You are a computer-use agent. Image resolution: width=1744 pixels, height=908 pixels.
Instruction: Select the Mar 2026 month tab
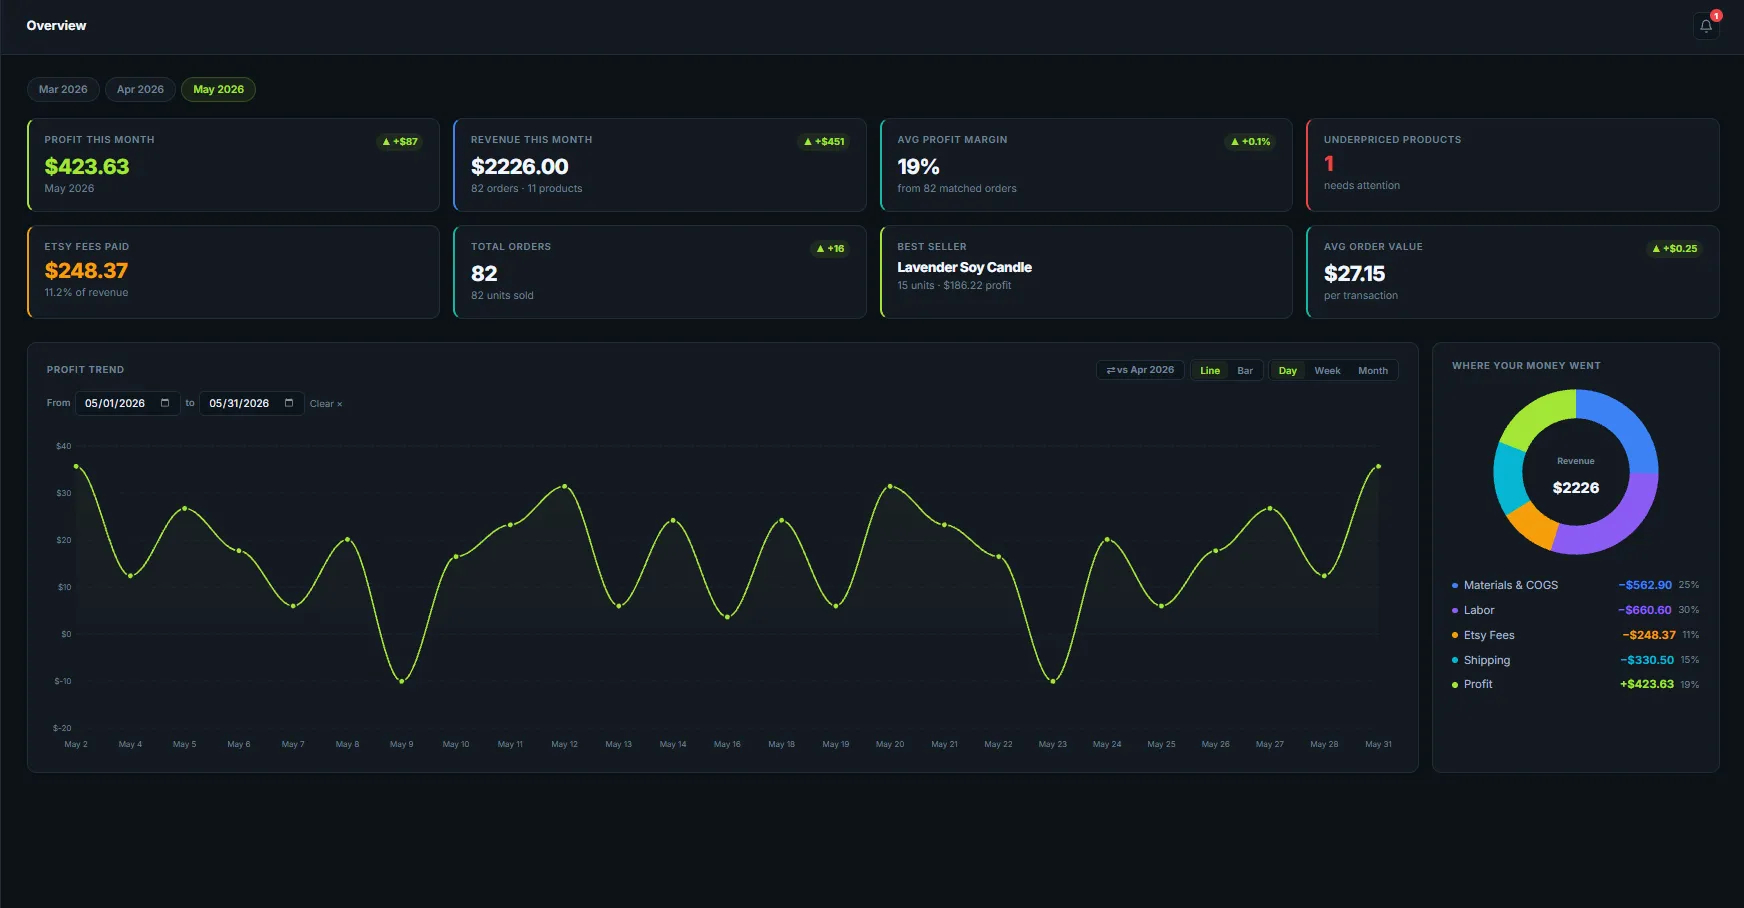point(63,89)
